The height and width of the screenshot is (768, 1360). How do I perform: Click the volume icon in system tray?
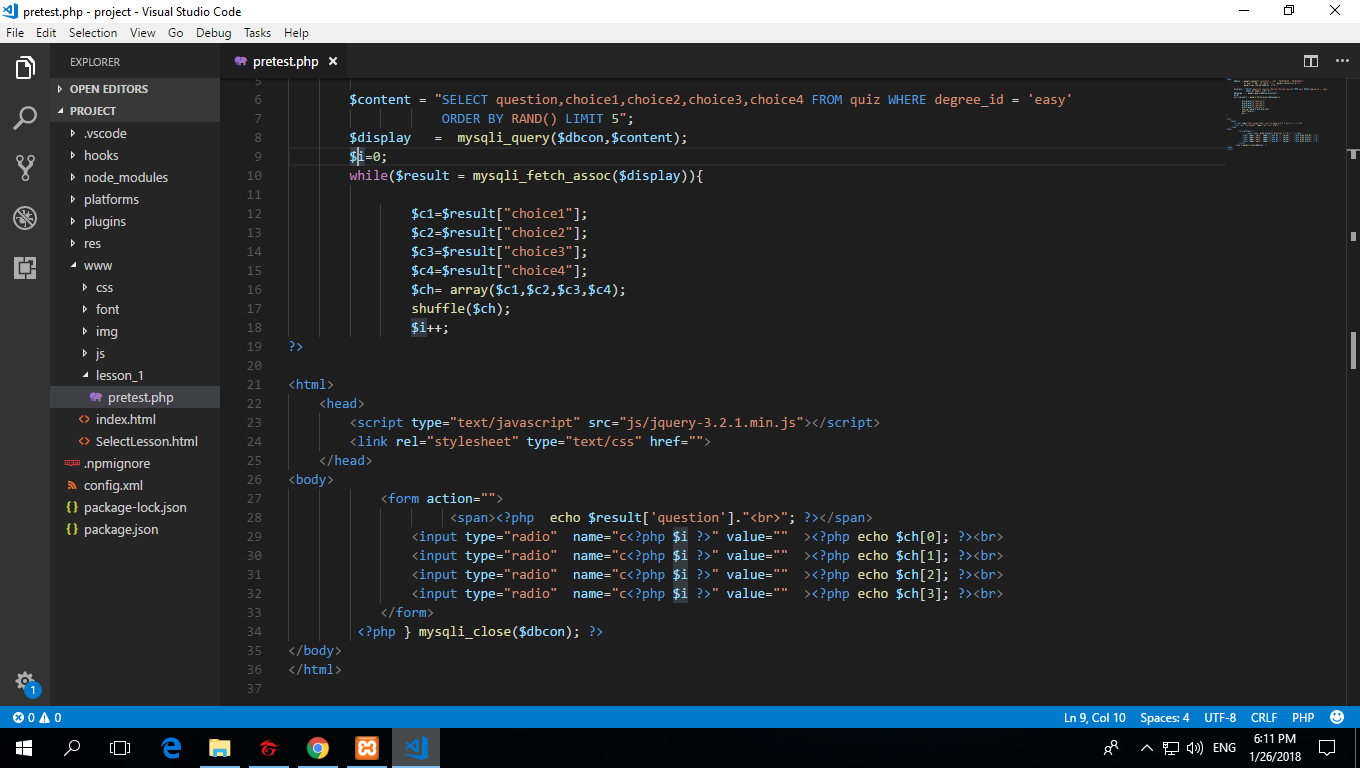point(1195,747)
